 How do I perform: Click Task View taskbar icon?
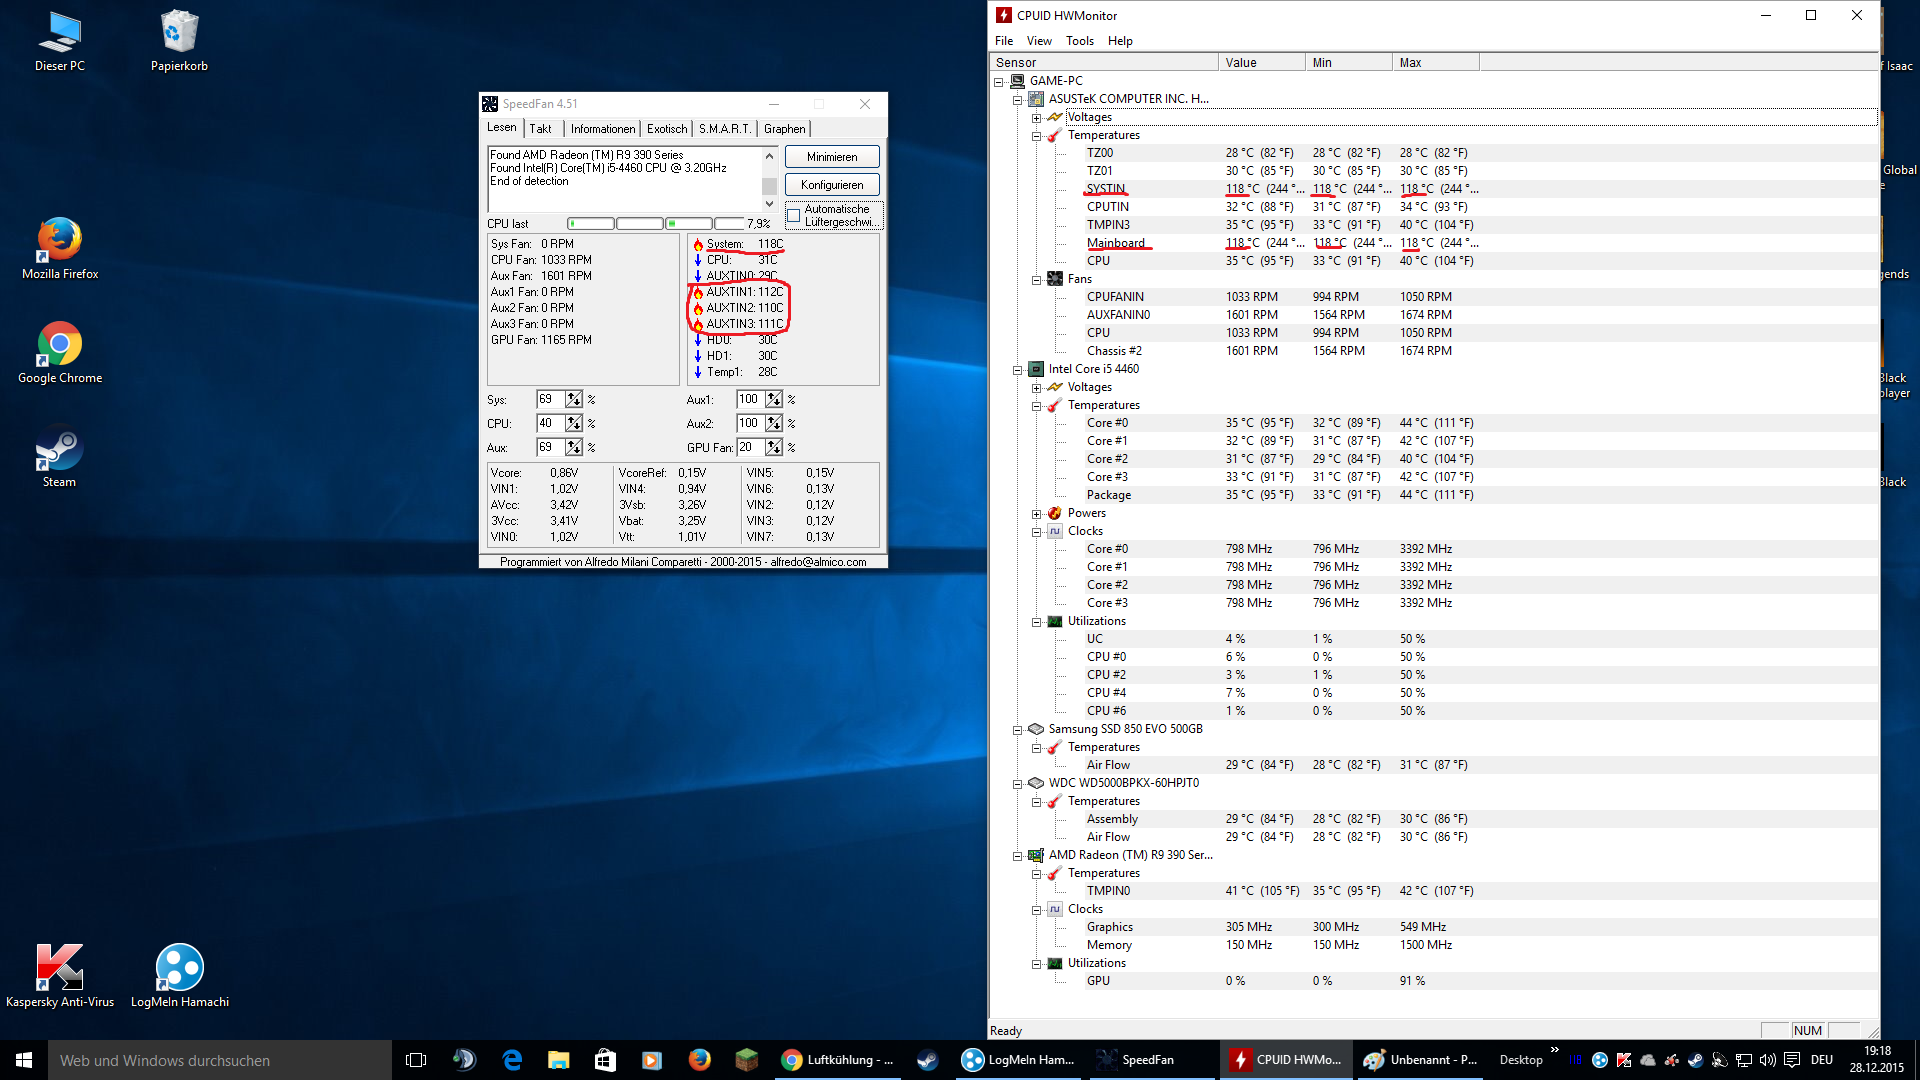tap(416, 1060)
